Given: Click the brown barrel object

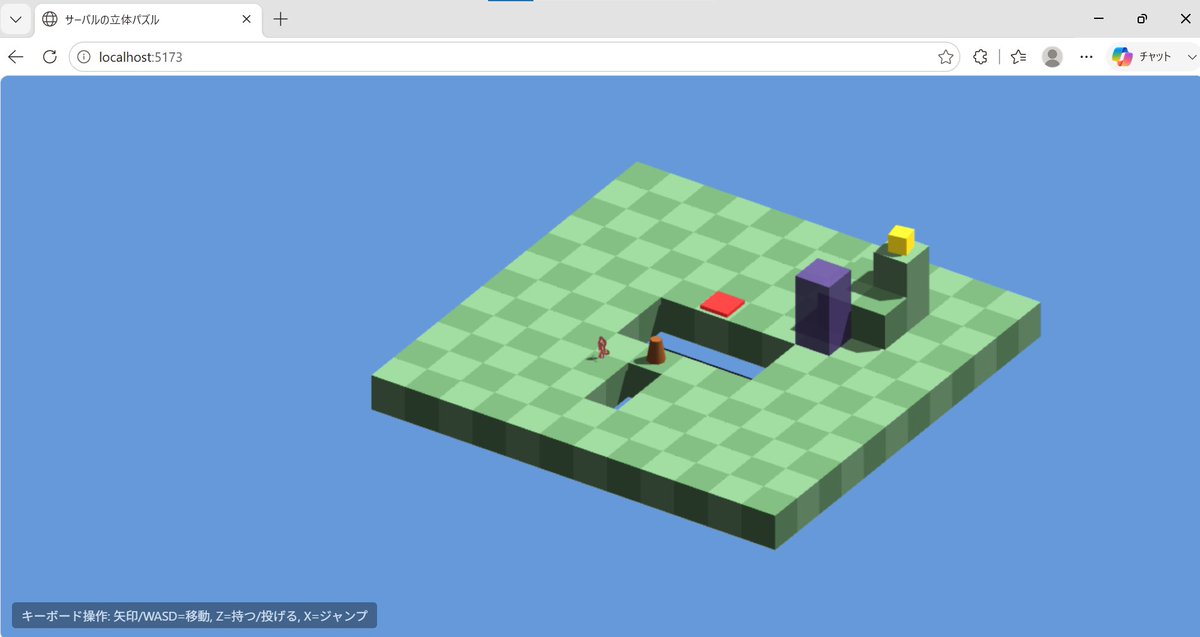Looking at the screenshot, I should (x=656, y=350).
